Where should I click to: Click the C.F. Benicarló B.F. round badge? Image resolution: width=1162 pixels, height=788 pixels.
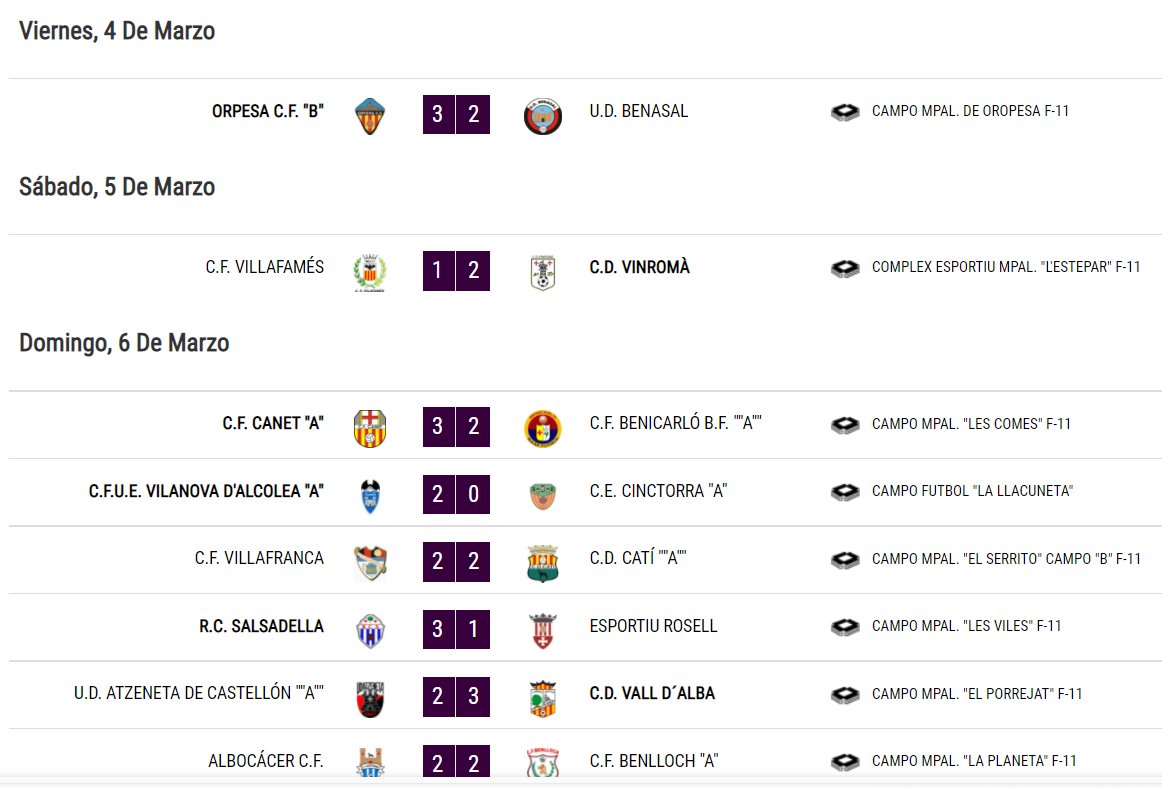pyautogui.click(x=542, y=428)
